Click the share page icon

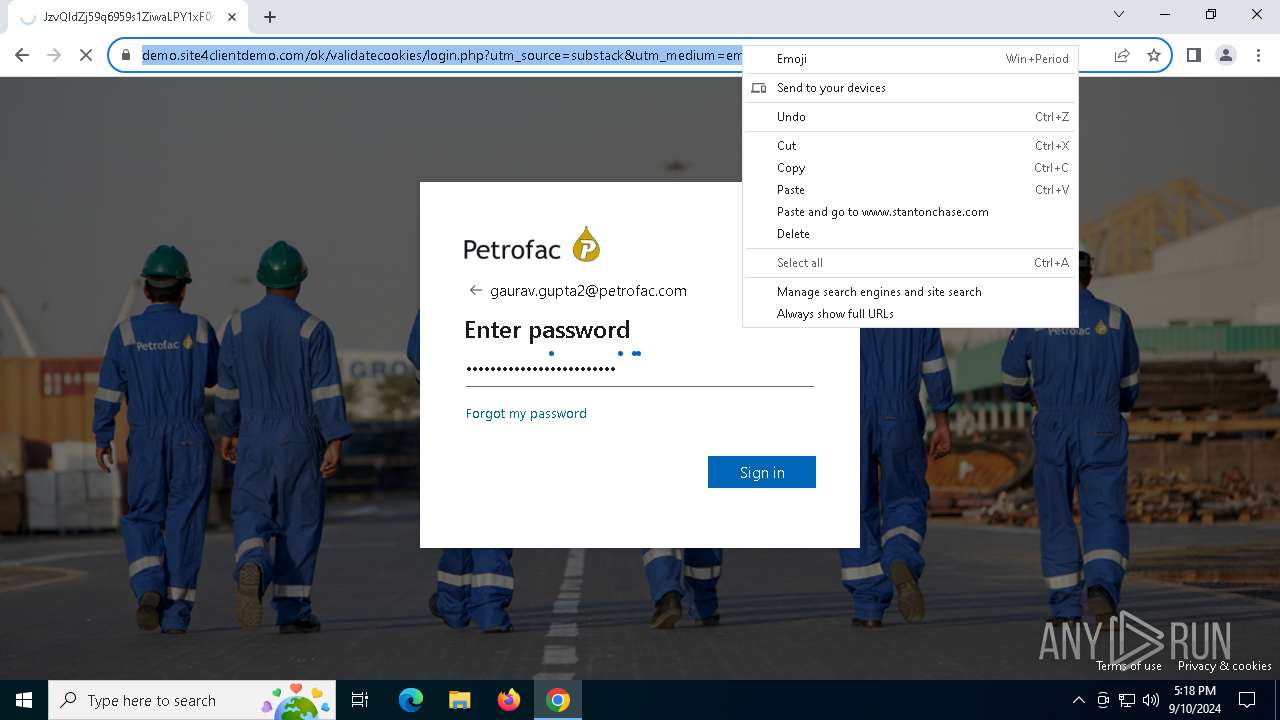point(1122,56)
